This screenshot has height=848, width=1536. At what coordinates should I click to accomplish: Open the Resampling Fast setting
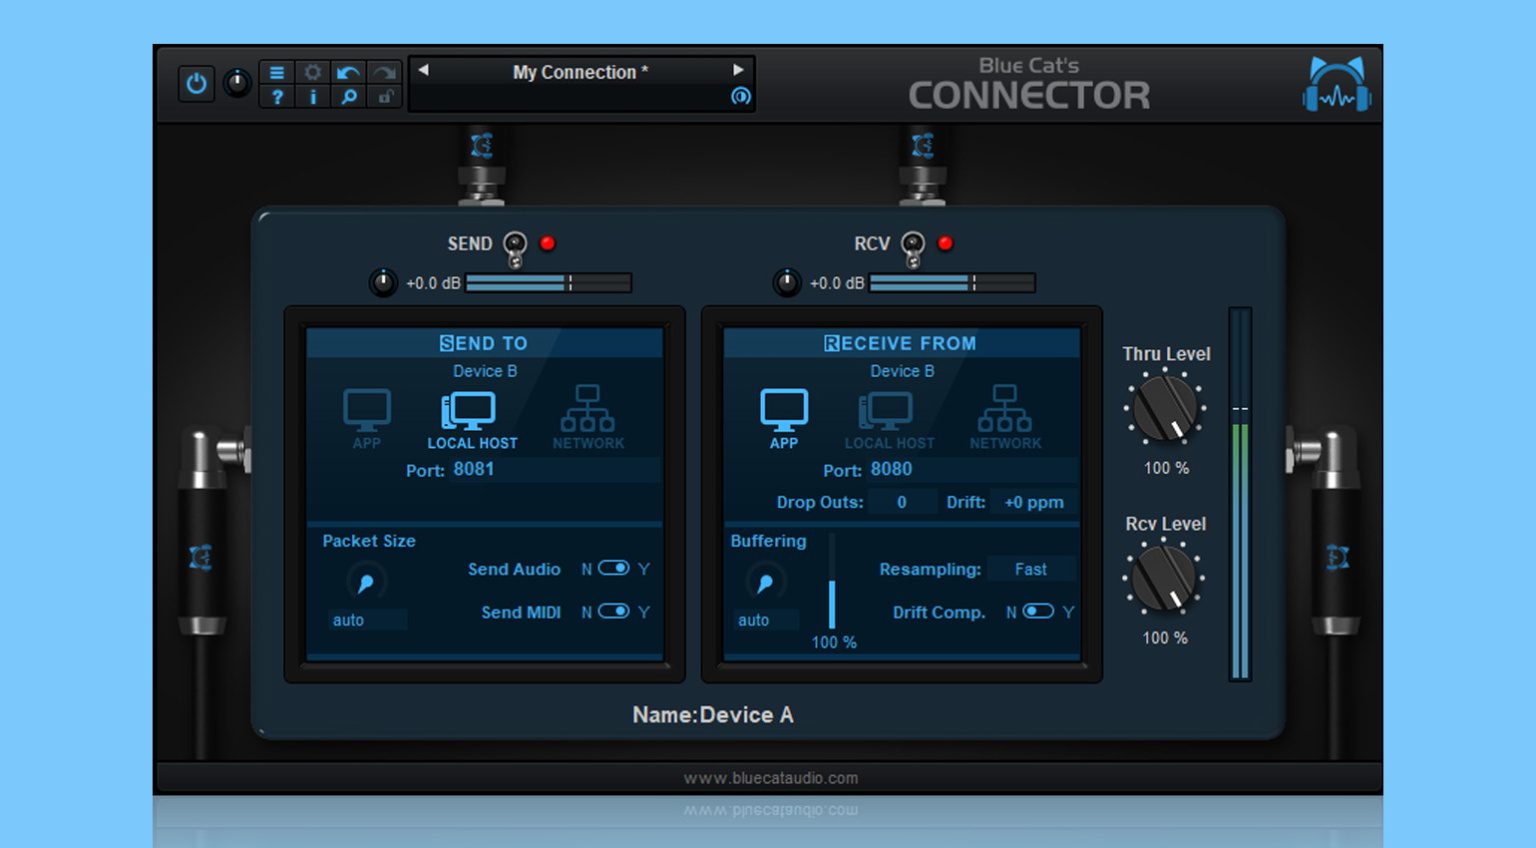click(x=1032, y=568)
